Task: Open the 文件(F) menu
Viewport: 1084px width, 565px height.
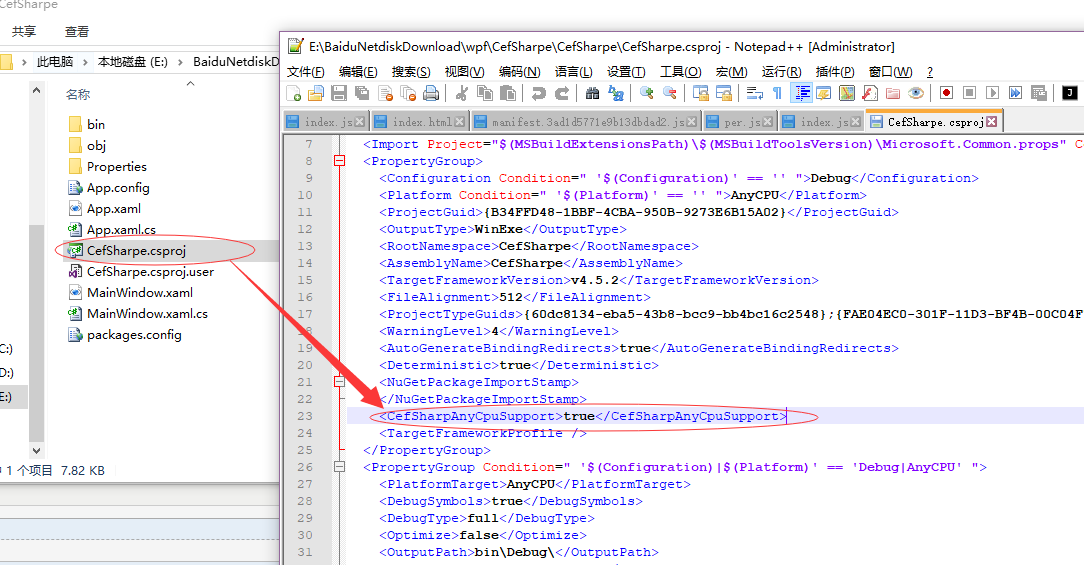Action: pyautogui.click(x=306, y=72)
